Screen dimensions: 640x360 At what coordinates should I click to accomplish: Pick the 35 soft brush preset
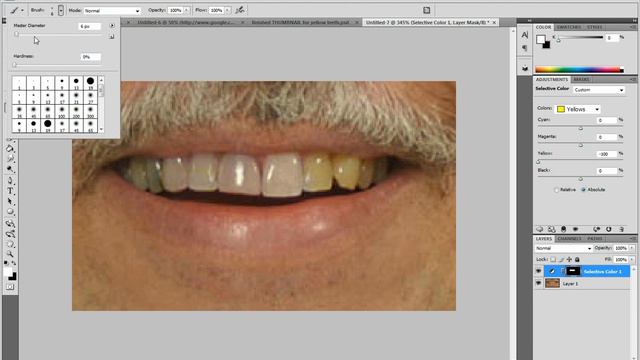click(x=19, y=111)
